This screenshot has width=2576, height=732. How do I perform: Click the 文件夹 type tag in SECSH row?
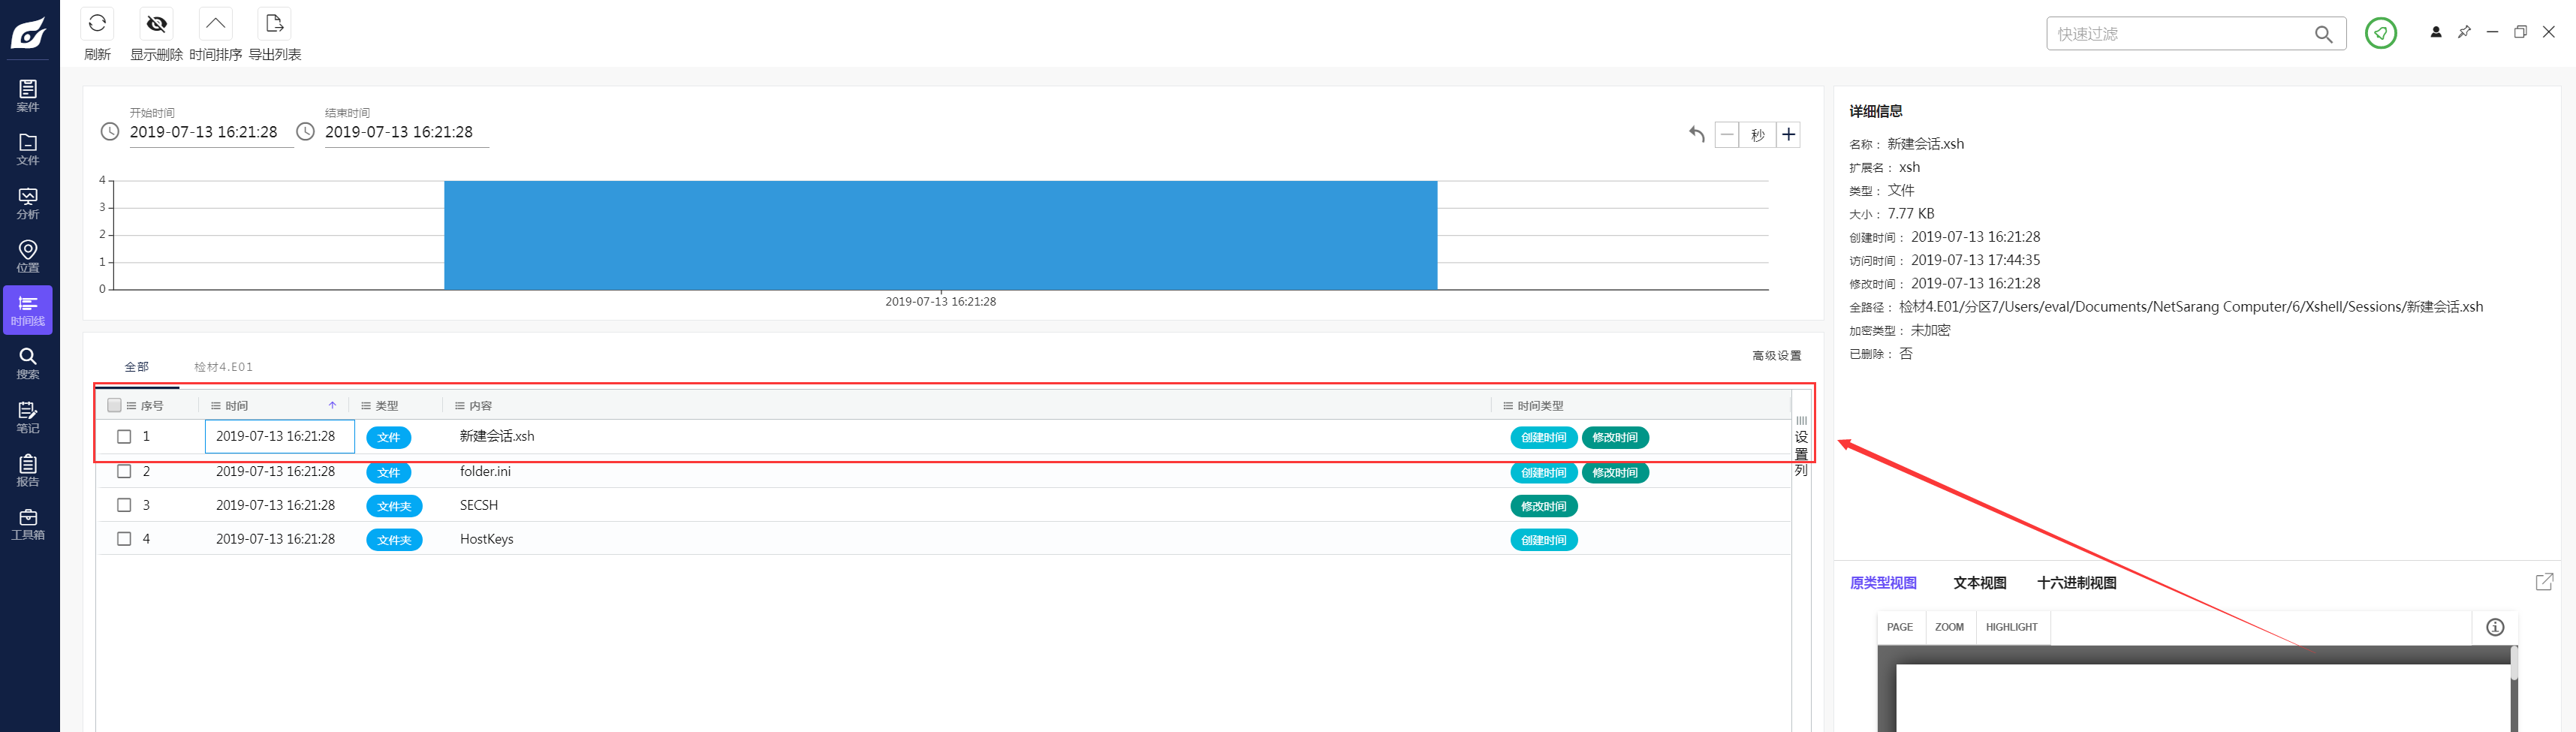tap(394, 506)
